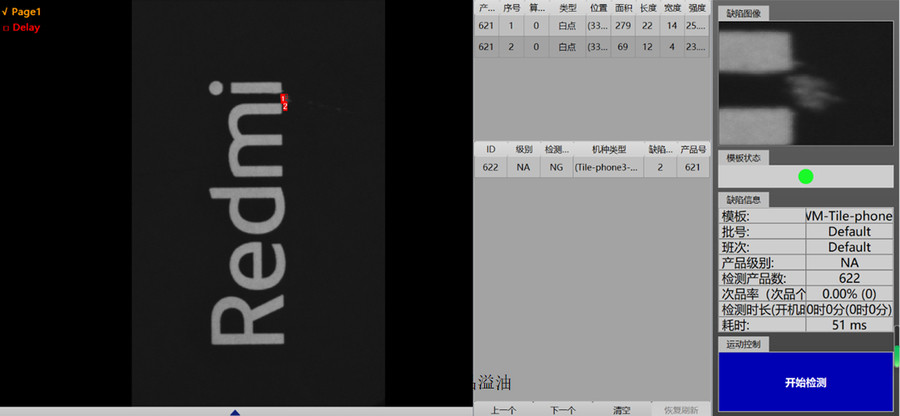Click the Tile-phone3 model type cell
900x416 pixels.
608,168
